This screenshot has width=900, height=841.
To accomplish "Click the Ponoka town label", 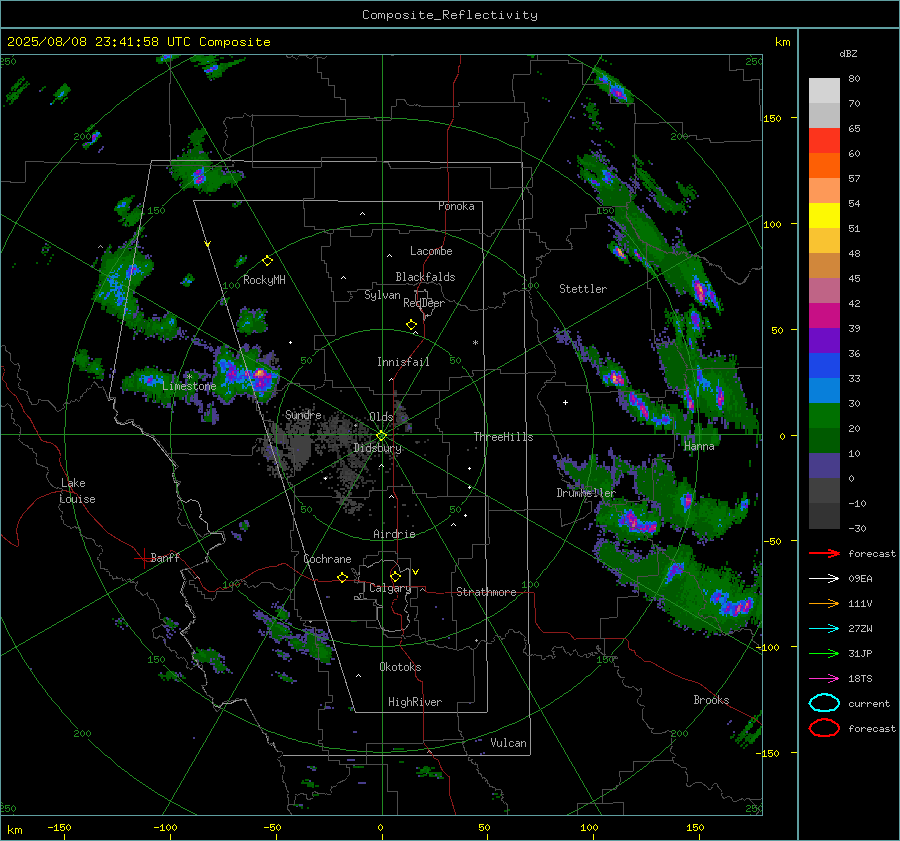I will 456,206.
